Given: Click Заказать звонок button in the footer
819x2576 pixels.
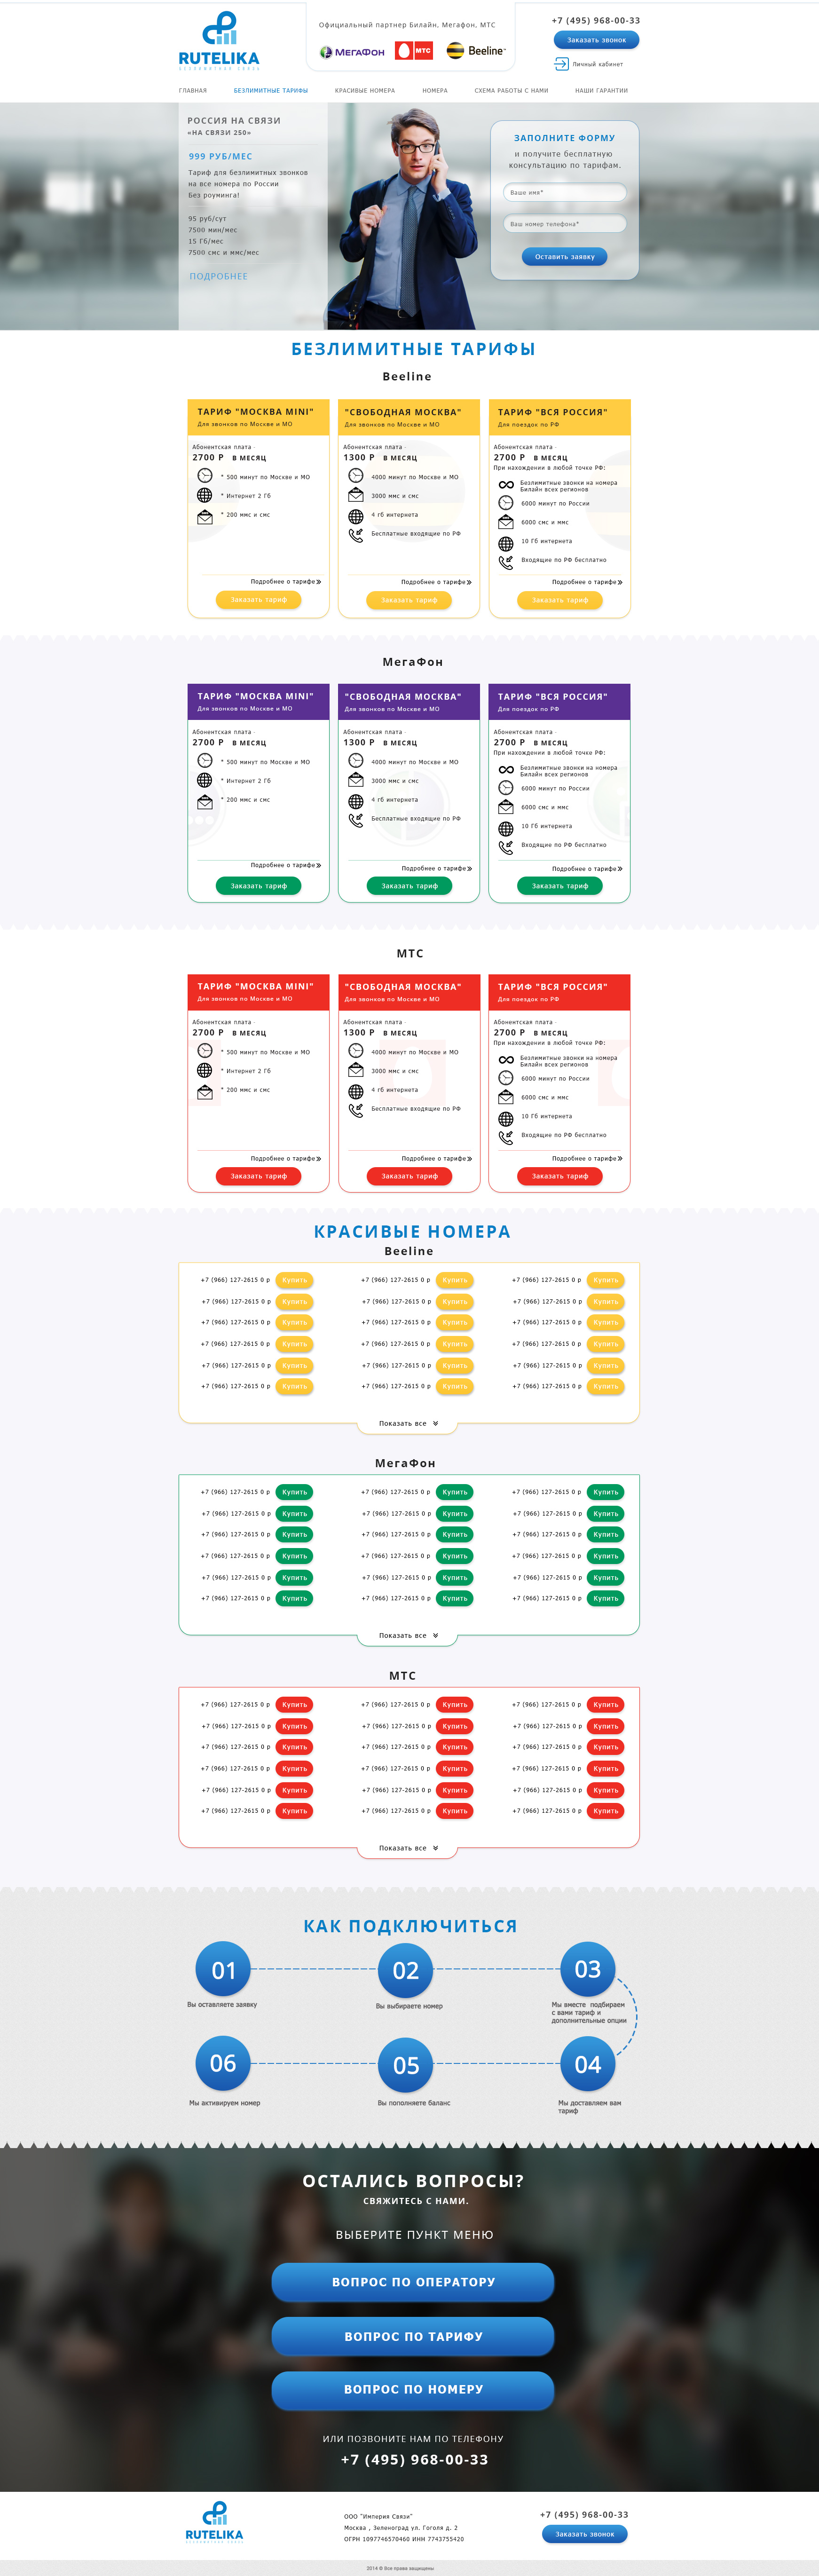Looking at the screenshot, I should 585,2534.
